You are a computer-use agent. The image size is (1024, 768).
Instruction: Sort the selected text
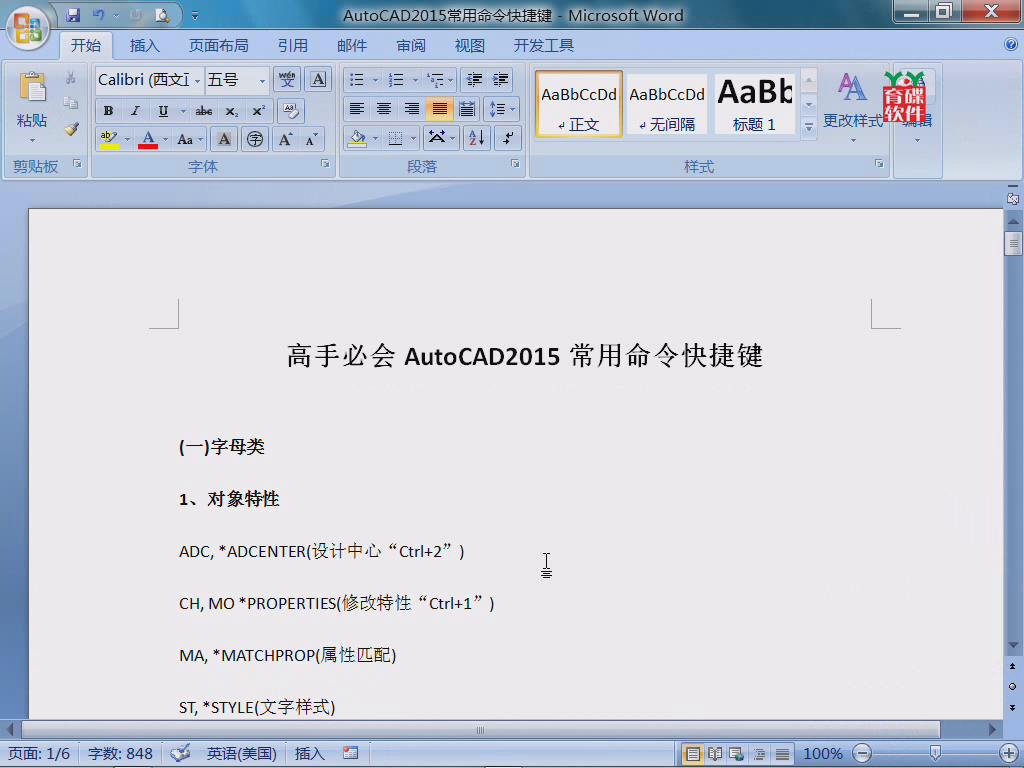(477, 138)
